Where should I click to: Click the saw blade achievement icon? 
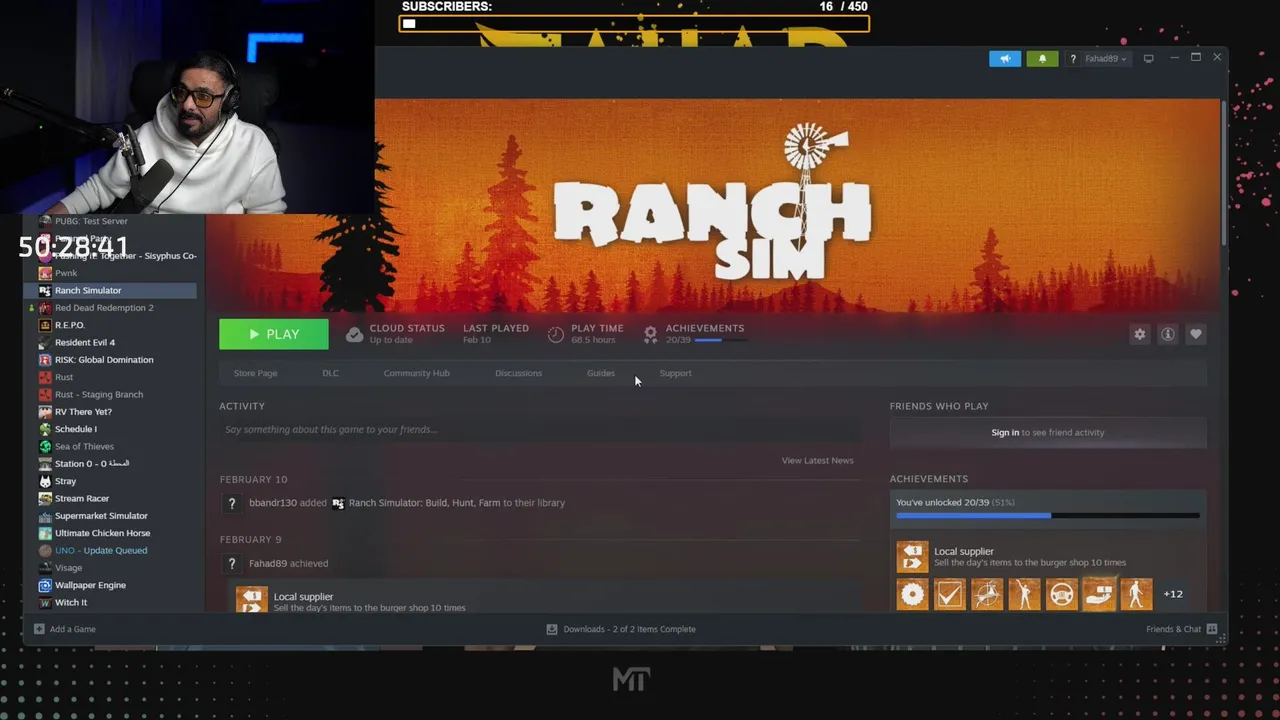(x=912, y=594)
